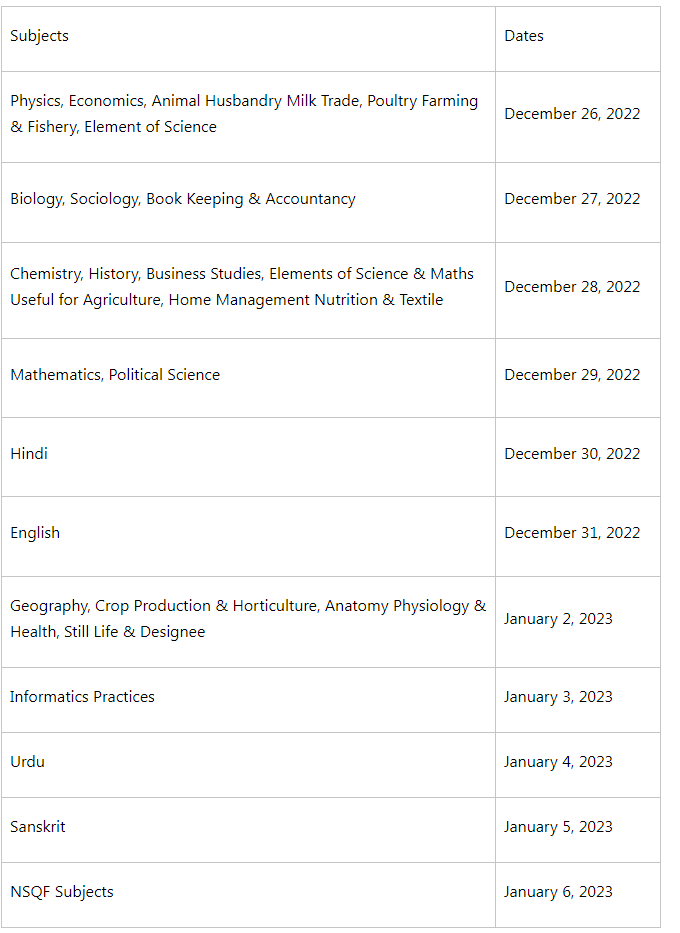Select the NSQF Subjects cell
Image resolution: width=680 pixels, height=933 pixels.
click(x=248, y=894)
